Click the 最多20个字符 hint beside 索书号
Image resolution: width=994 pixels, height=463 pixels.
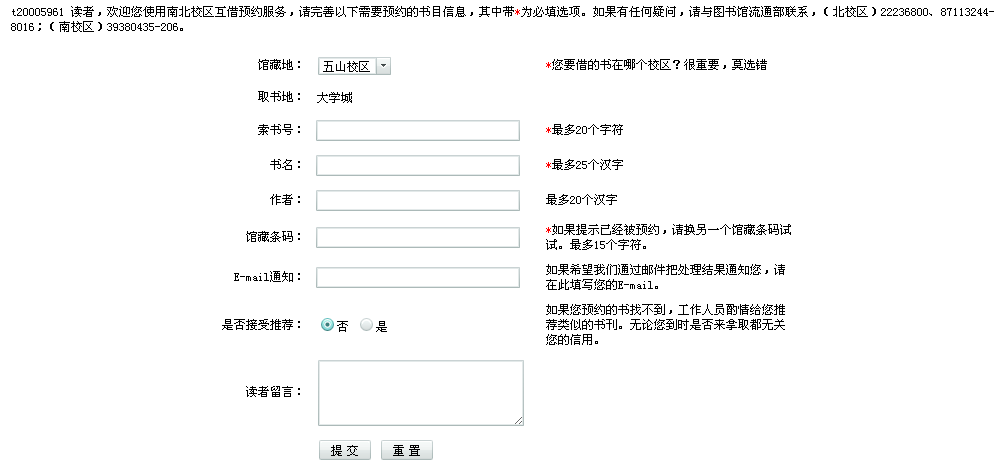tap(588, 130)
